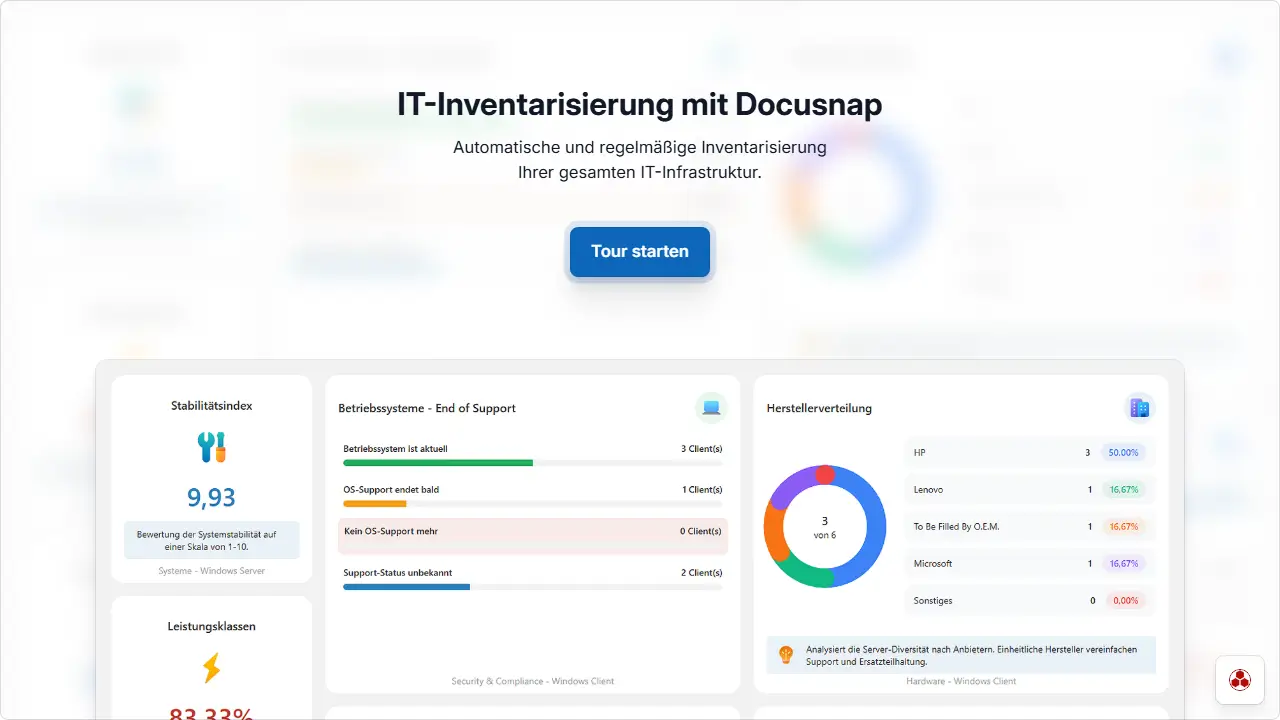Click the laptop icon in Betriebssysteme card
The height and width of the screenshot is (720, 1280).
coord(711,408)
